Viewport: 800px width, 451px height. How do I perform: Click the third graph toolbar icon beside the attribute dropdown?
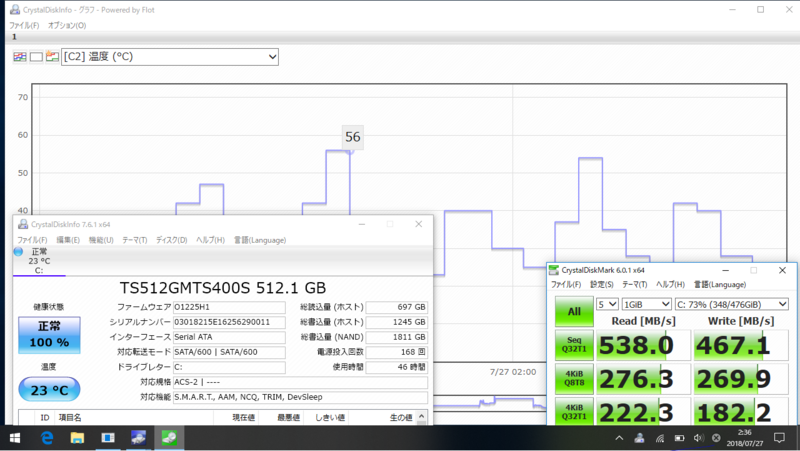(52, 57)
